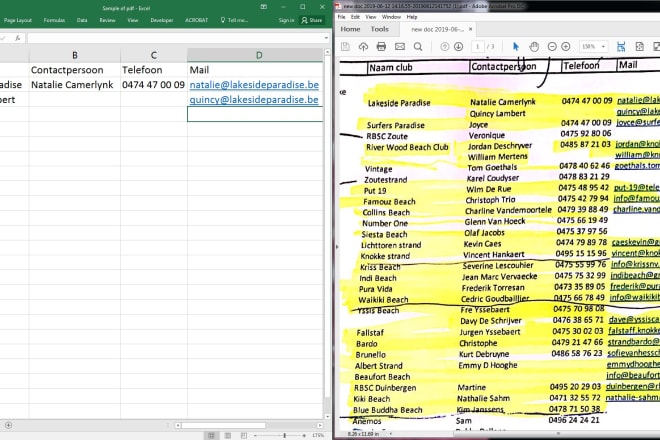Click the Excel formula bar input
This screenshot has height=440, width=660.
(x=175, y=38)
